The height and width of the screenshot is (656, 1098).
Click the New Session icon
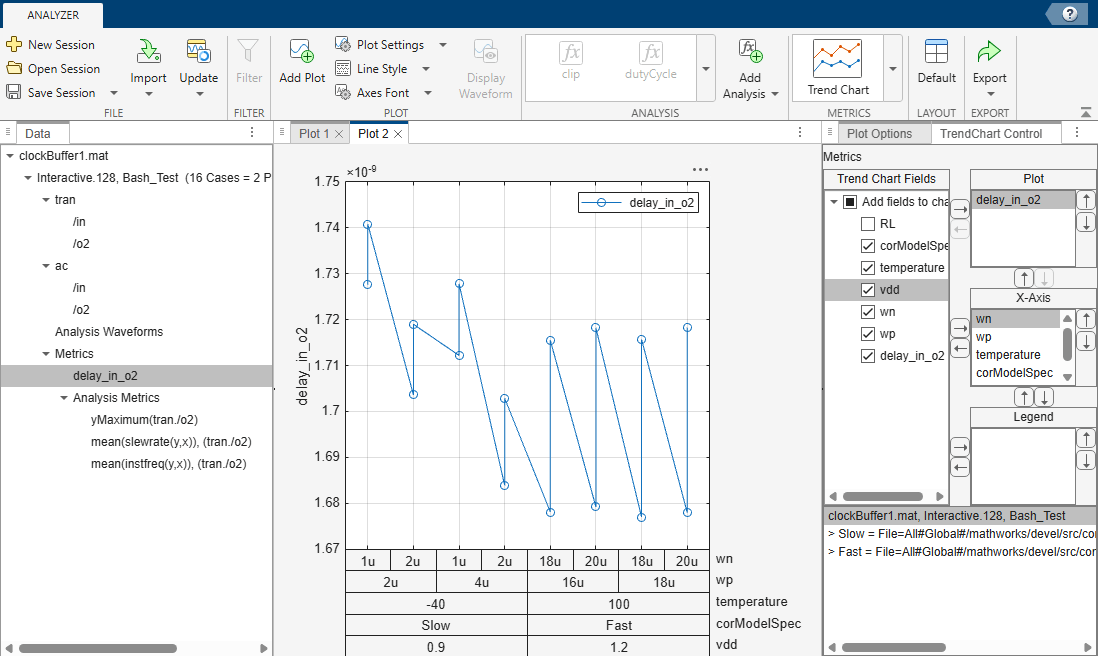(14, 44)
